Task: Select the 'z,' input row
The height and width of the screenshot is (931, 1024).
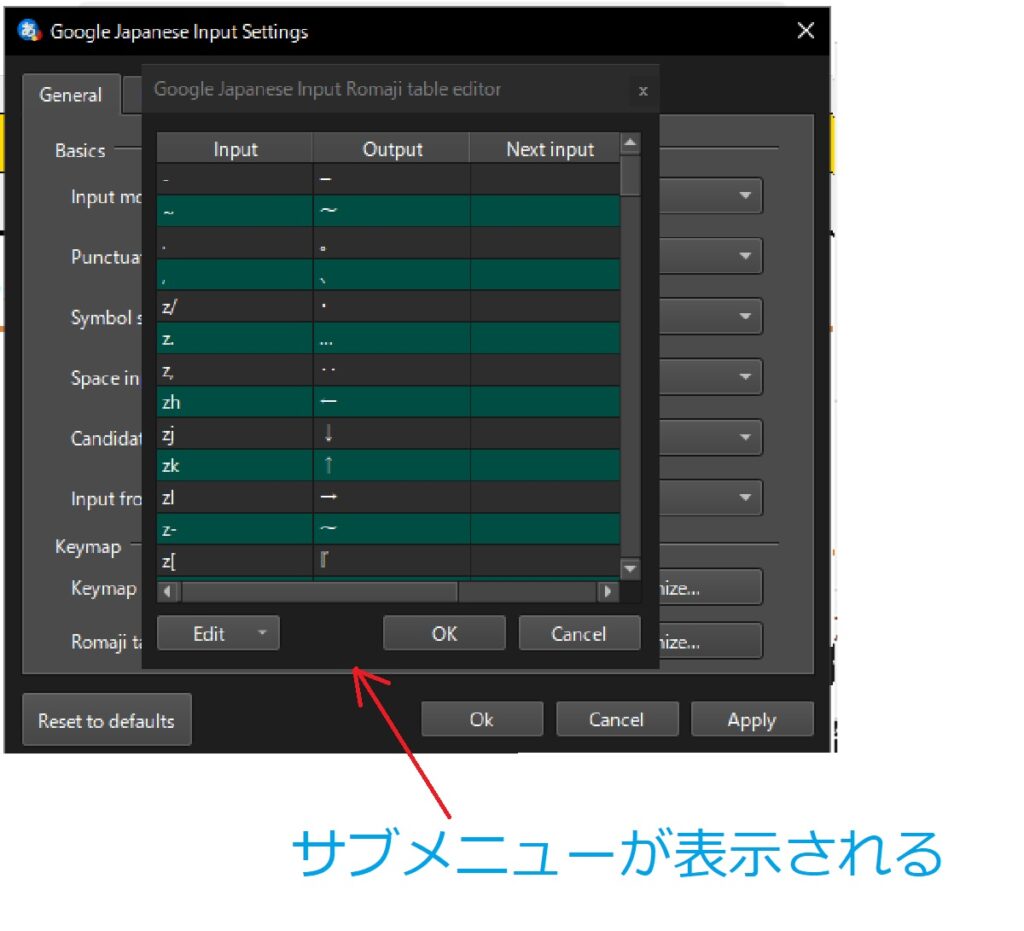Action: point(389,370)
